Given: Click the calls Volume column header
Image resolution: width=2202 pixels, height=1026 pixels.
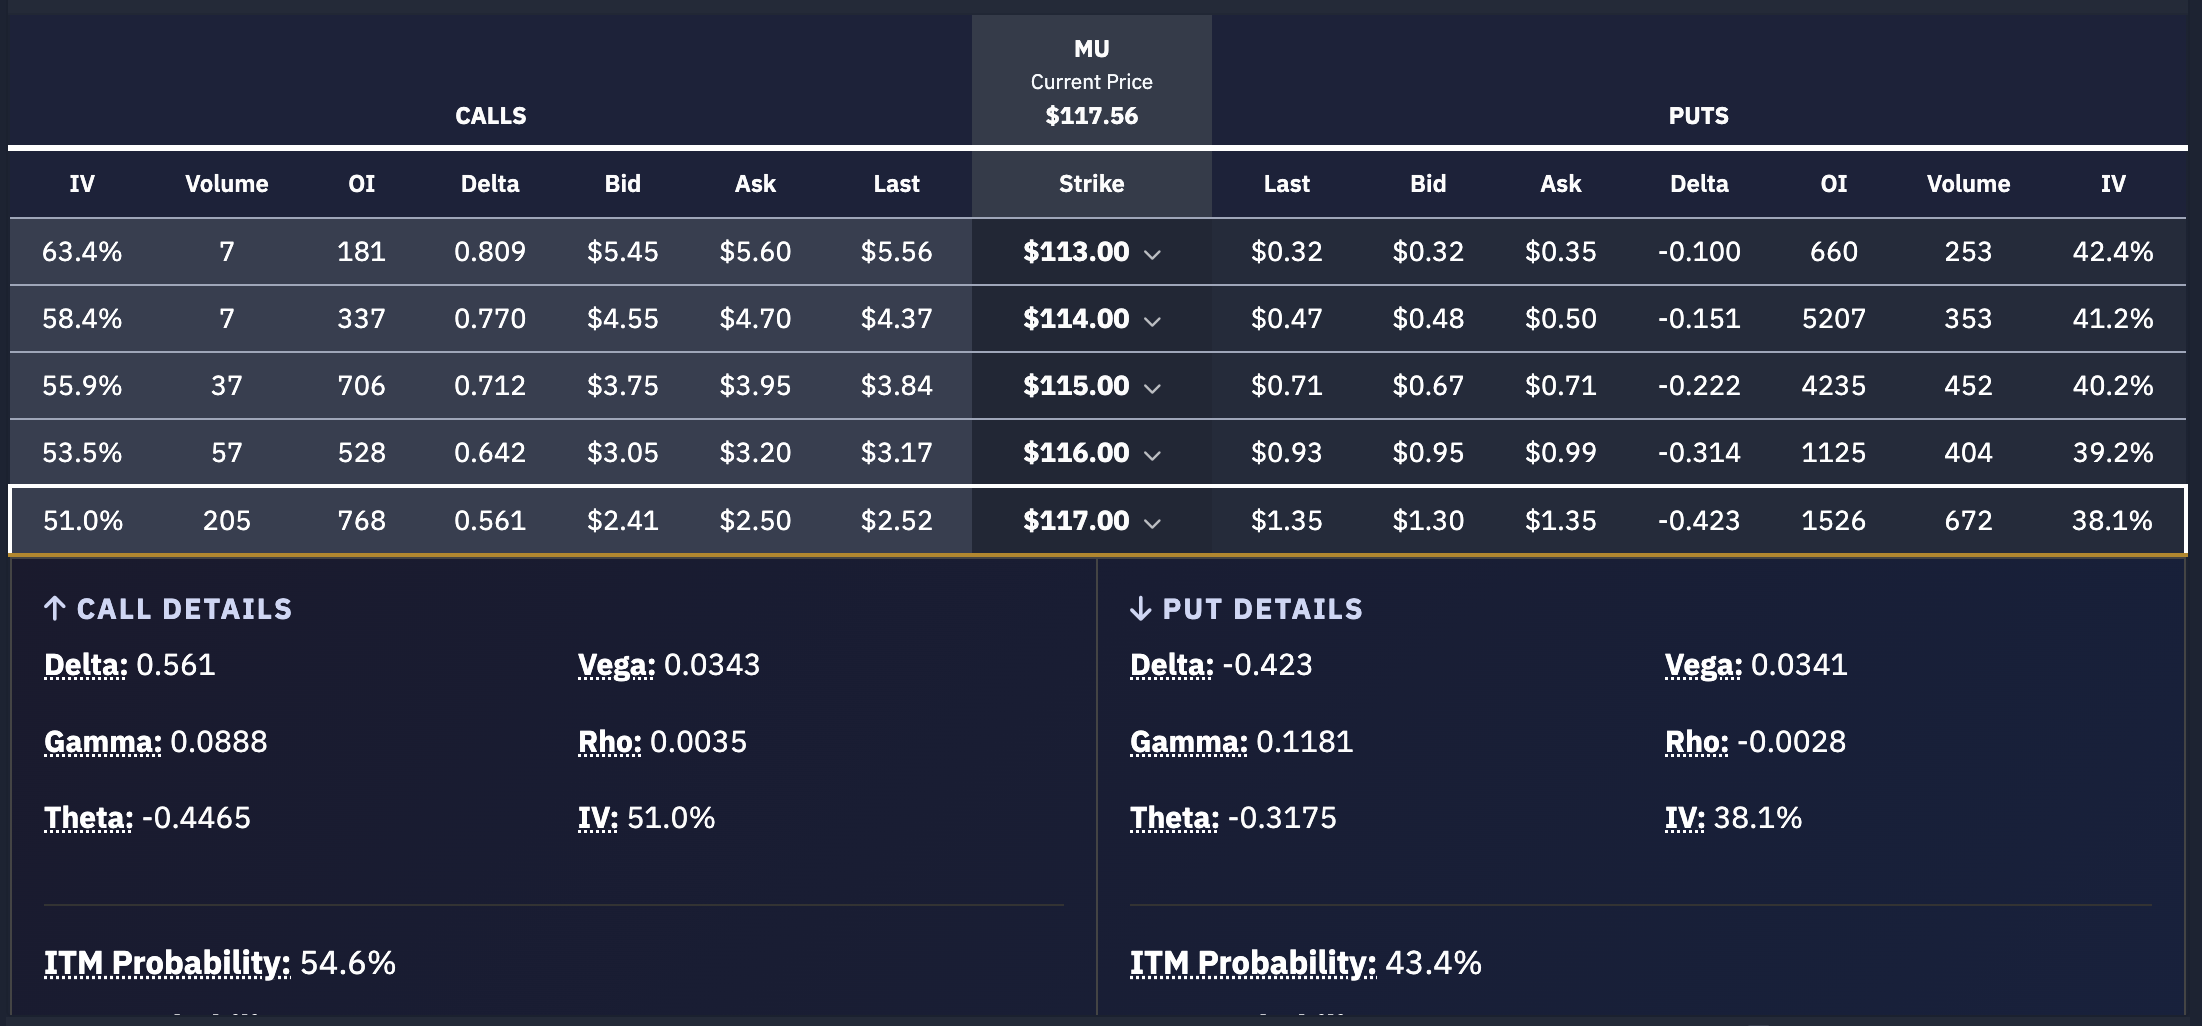Looking at the screenshot, I should click(227, 184).
